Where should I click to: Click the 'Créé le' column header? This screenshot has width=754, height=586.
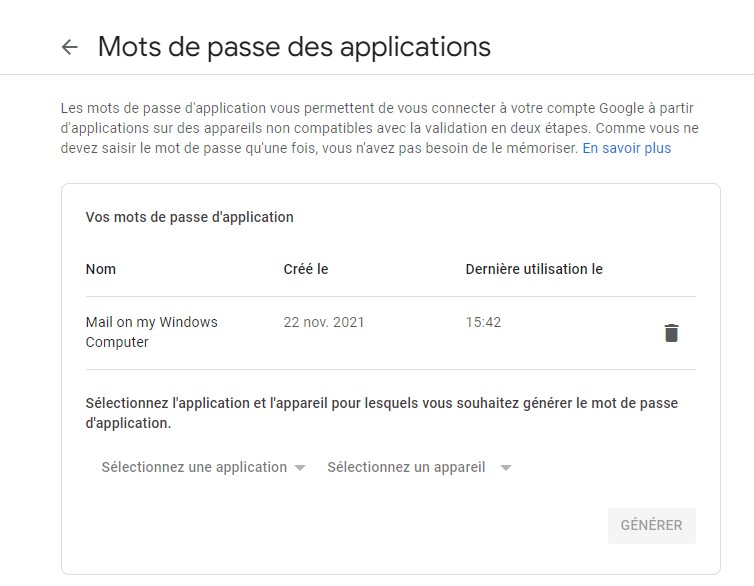(306, 269)
